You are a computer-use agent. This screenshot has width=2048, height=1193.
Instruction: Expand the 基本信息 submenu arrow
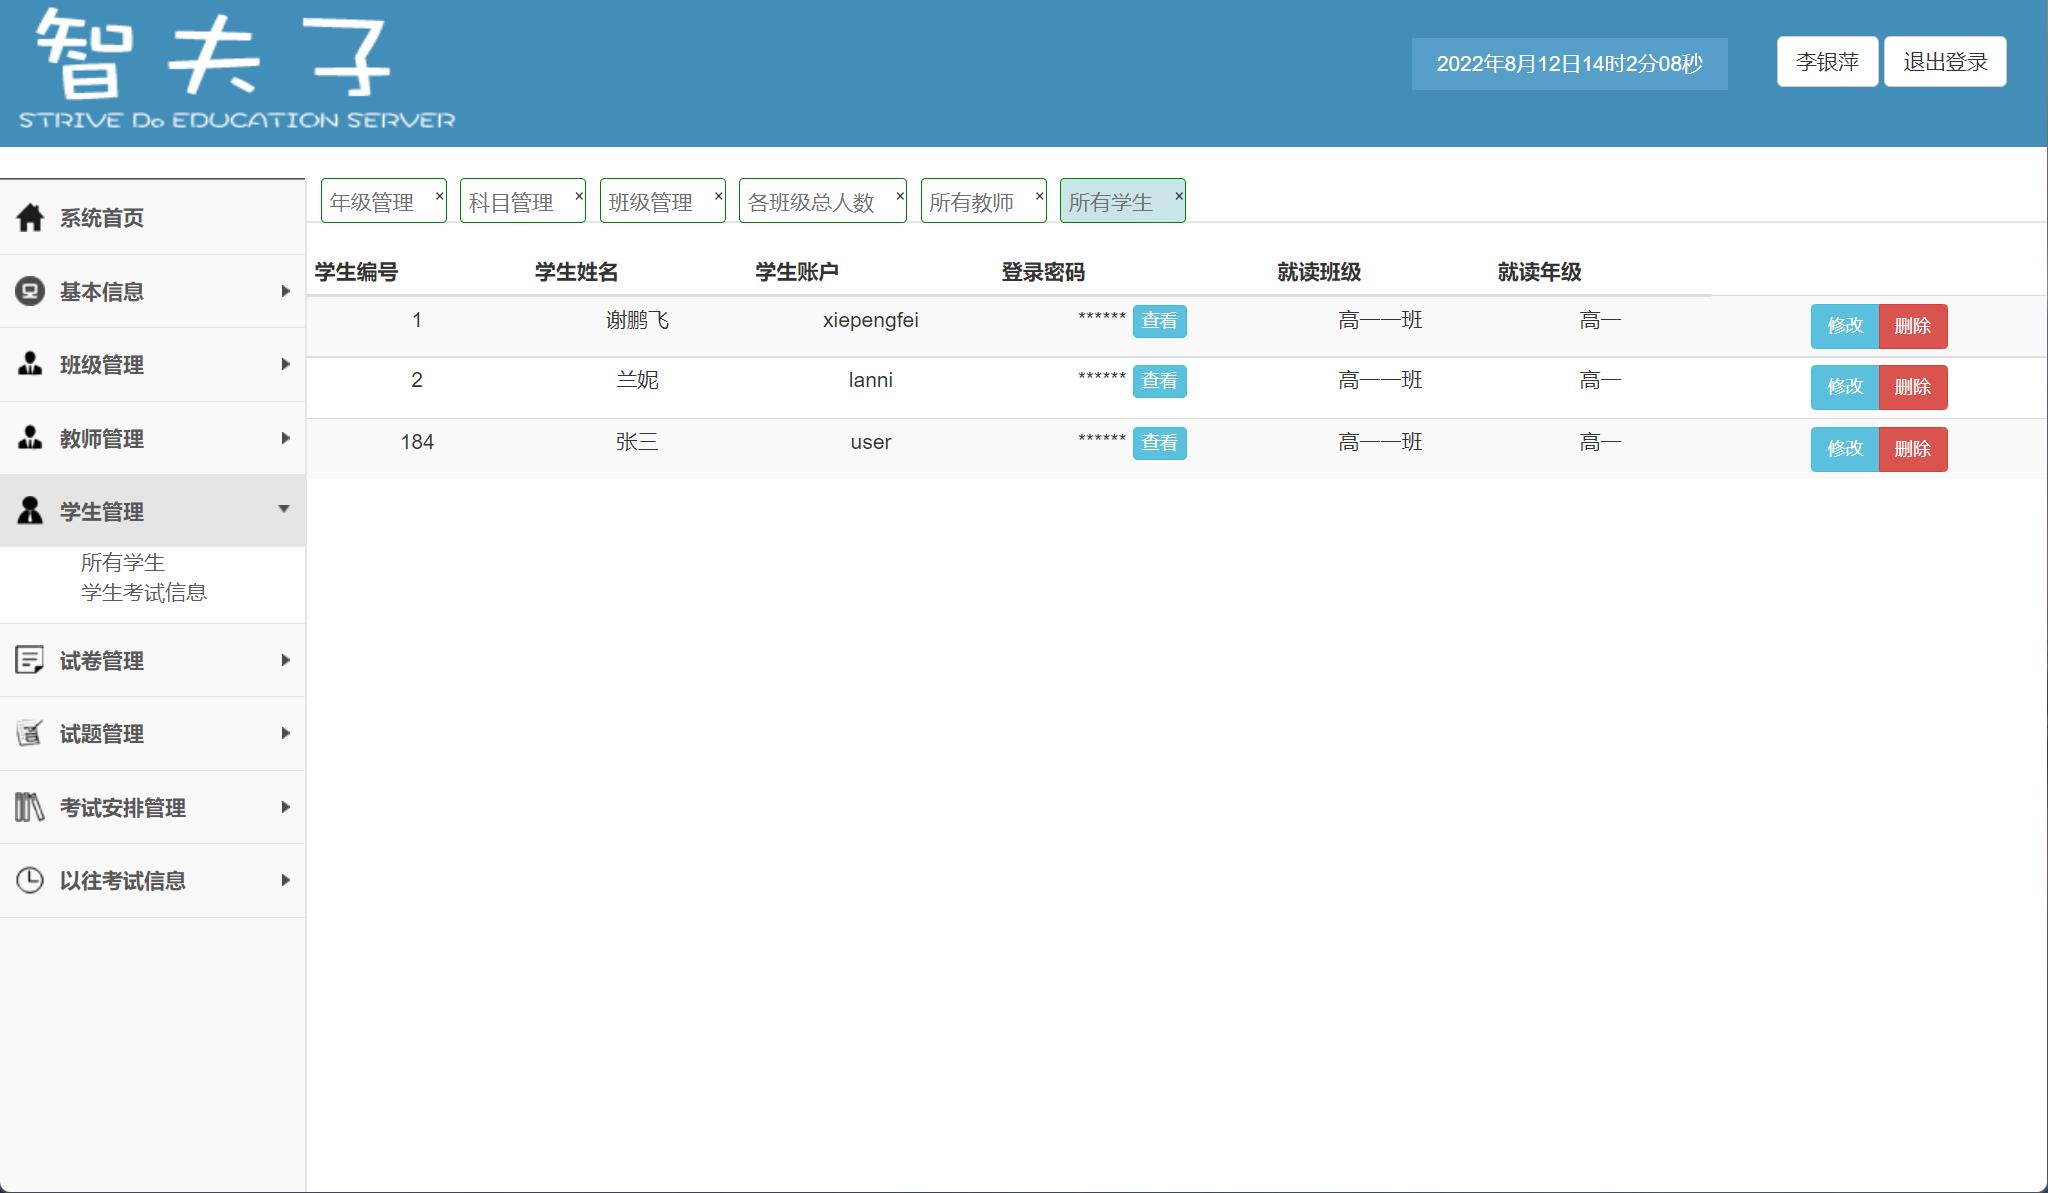[286, 291]
